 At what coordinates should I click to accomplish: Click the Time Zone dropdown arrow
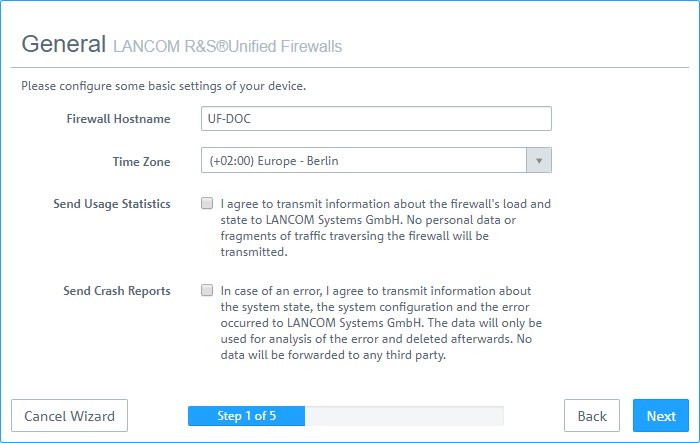coord(539,161)
